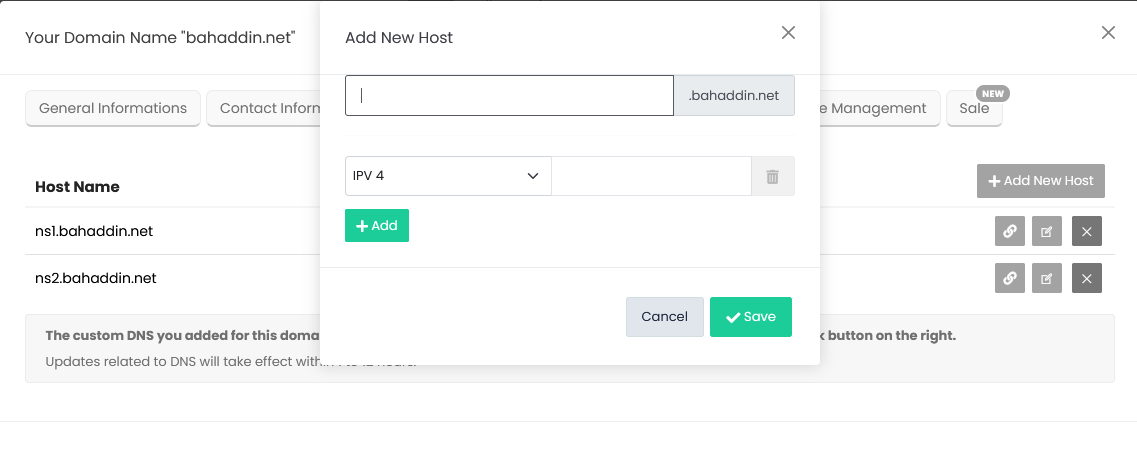Open the IPV 4 type dropdown
The image size is (1137, 468).
point(448,176)
